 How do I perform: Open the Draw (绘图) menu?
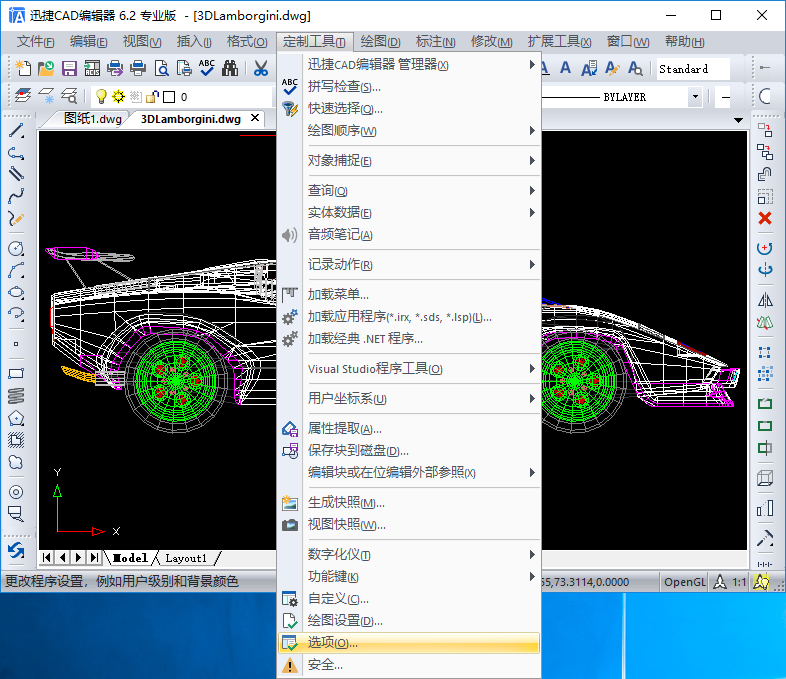click(x=380, y=42)
